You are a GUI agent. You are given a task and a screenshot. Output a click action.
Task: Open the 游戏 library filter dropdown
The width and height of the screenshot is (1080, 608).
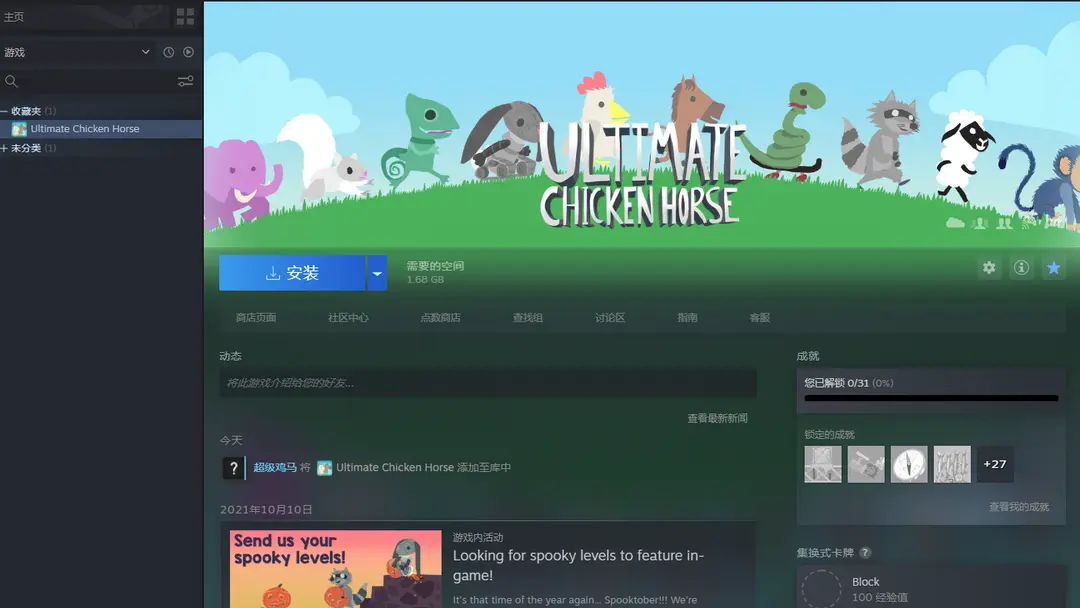click(77, 52)
